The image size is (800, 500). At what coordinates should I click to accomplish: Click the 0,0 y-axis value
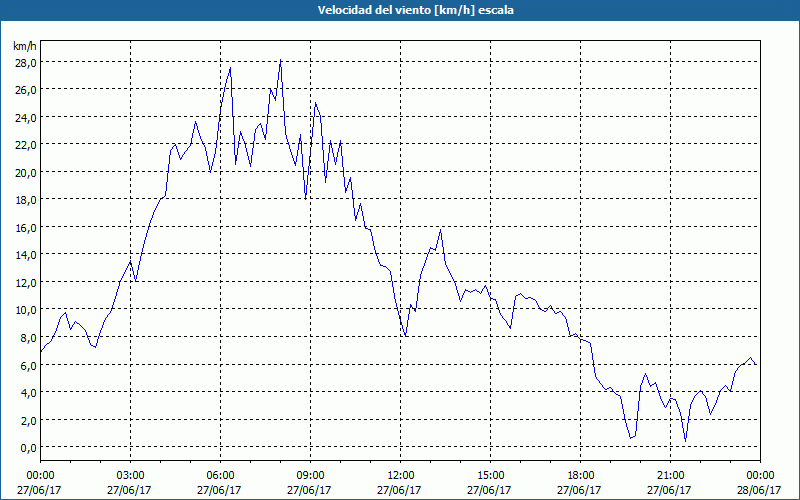pos(28,447)
